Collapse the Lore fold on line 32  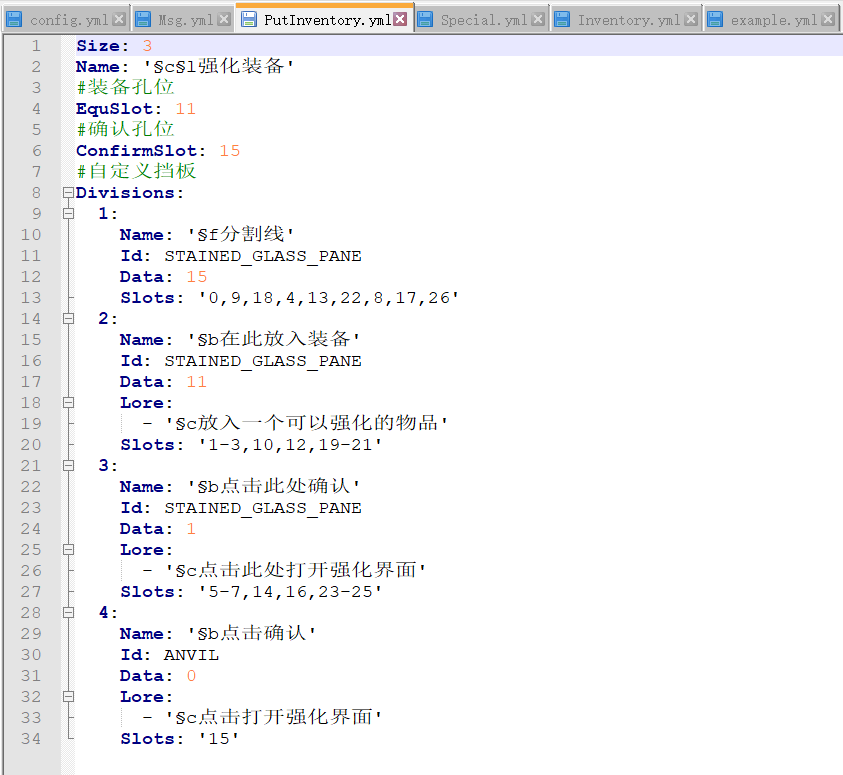click(x=68, y=697)
